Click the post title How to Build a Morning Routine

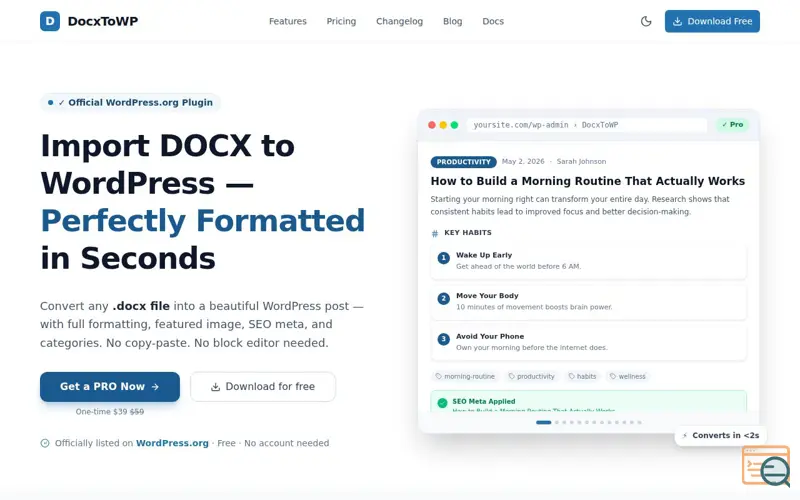point(588,181)
